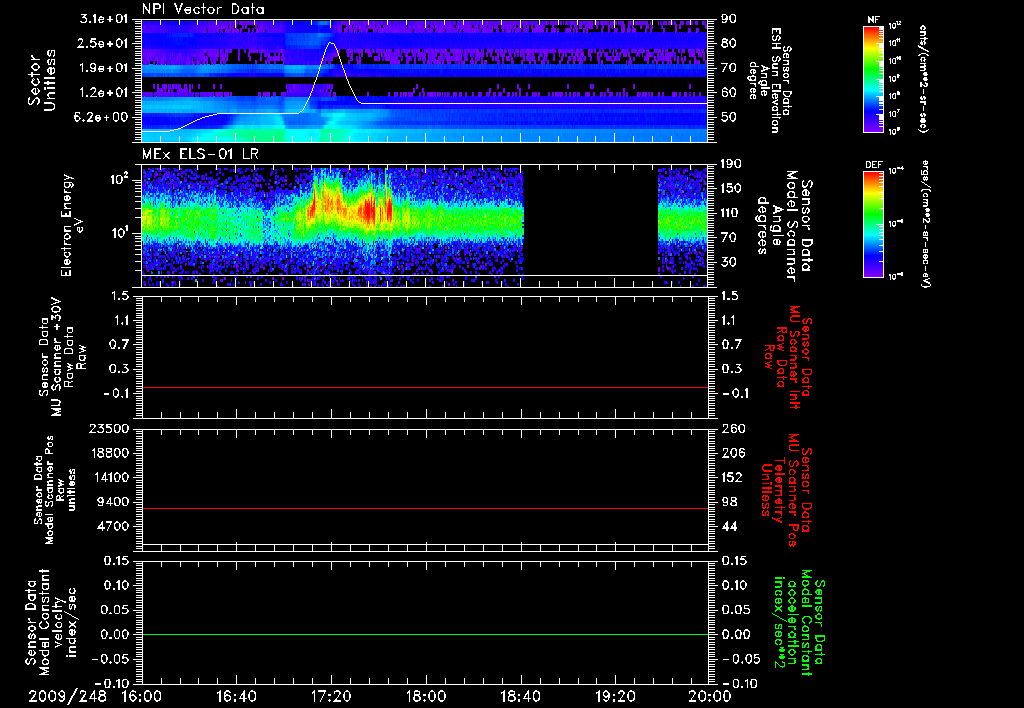Click the 190 scanner angle tick
This screenshot has width=1024, height=708.
tap(731, 164)
